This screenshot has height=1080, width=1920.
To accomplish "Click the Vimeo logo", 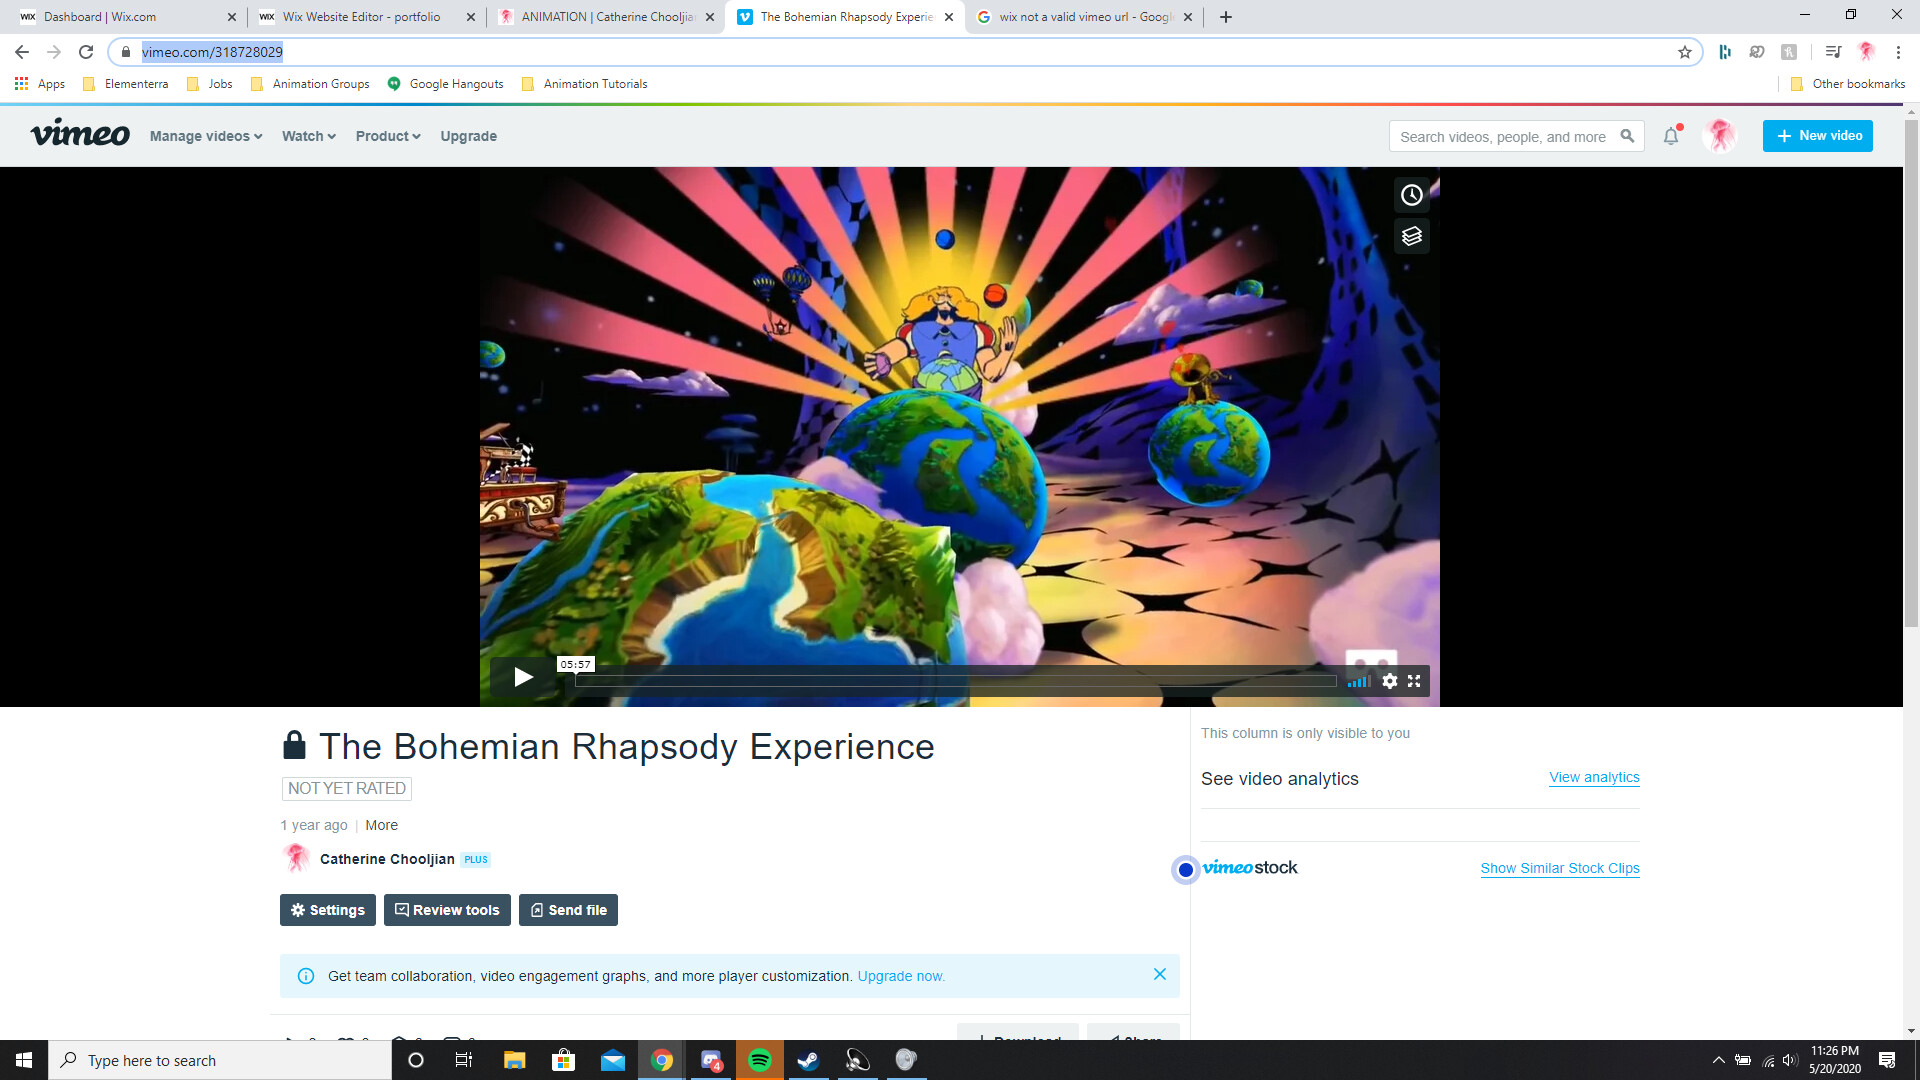I will point(80,133).
